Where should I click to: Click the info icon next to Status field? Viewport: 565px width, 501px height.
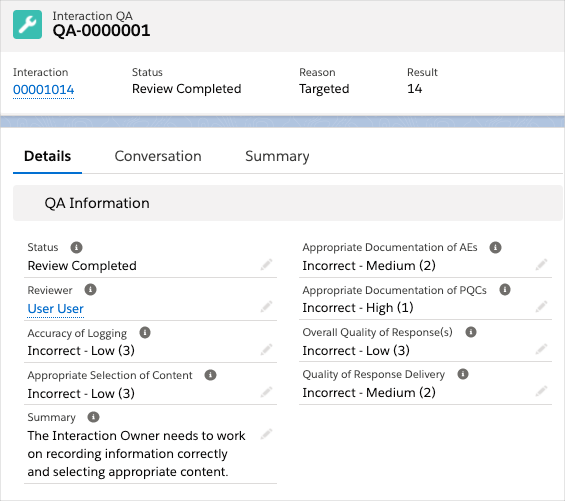tap(76, 248)
